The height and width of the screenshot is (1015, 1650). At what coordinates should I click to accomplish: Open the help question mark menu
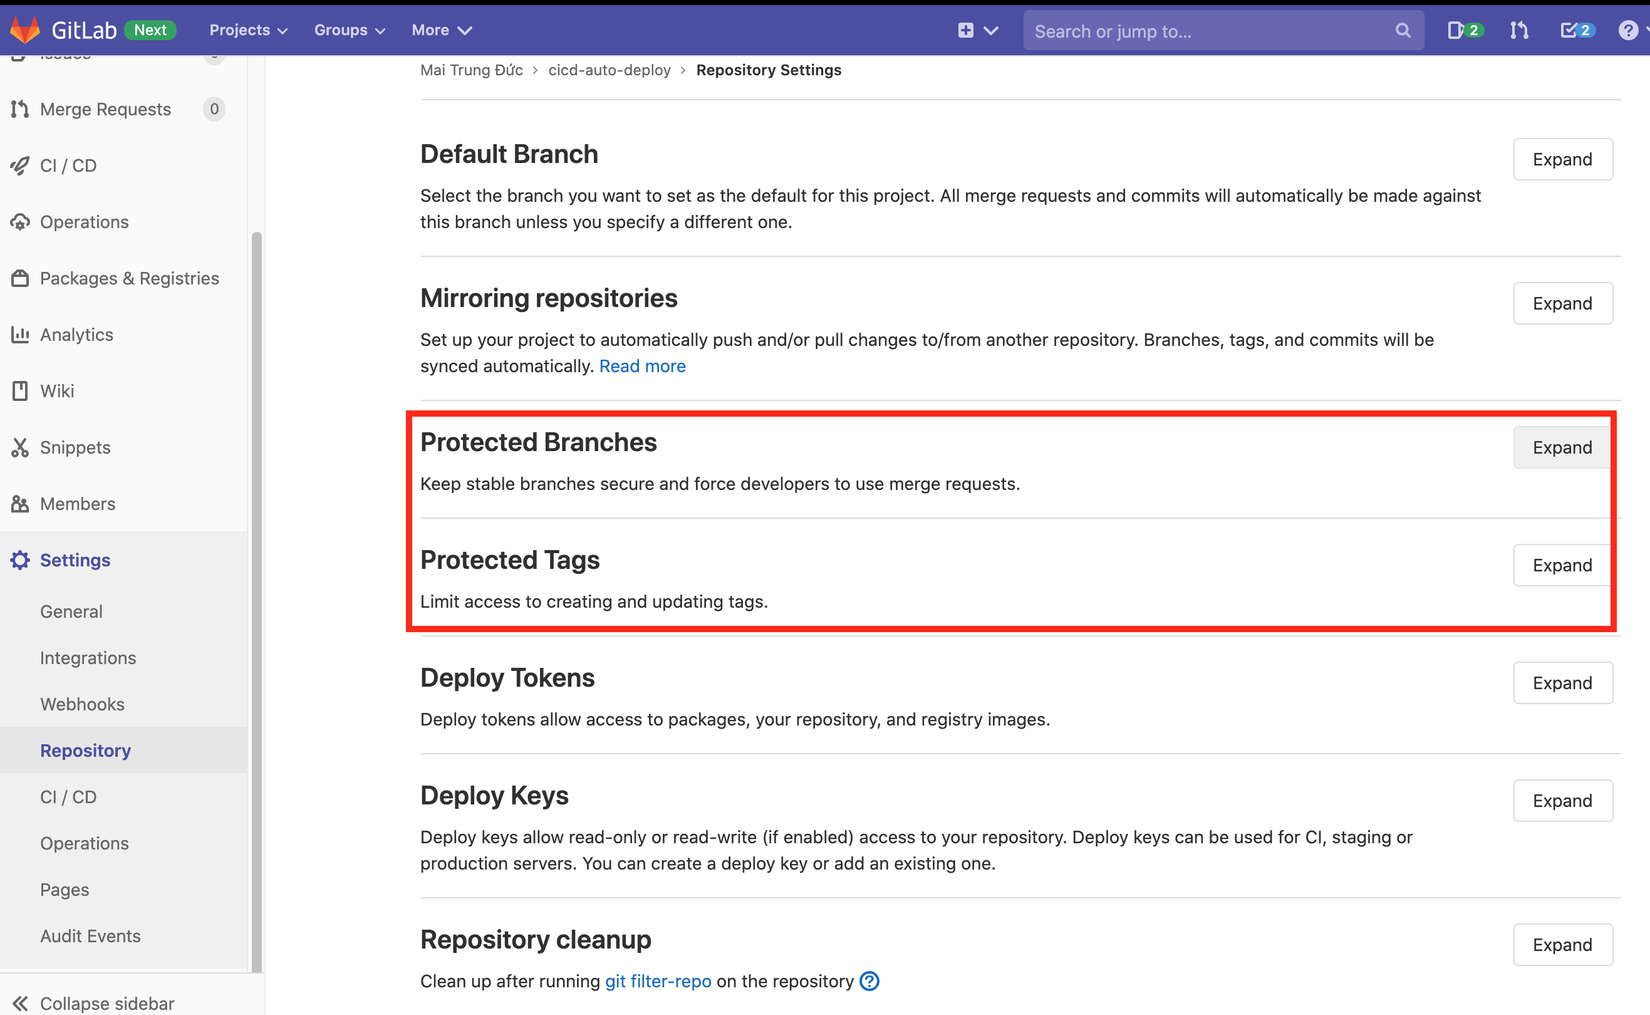[x=1628, y=30]
